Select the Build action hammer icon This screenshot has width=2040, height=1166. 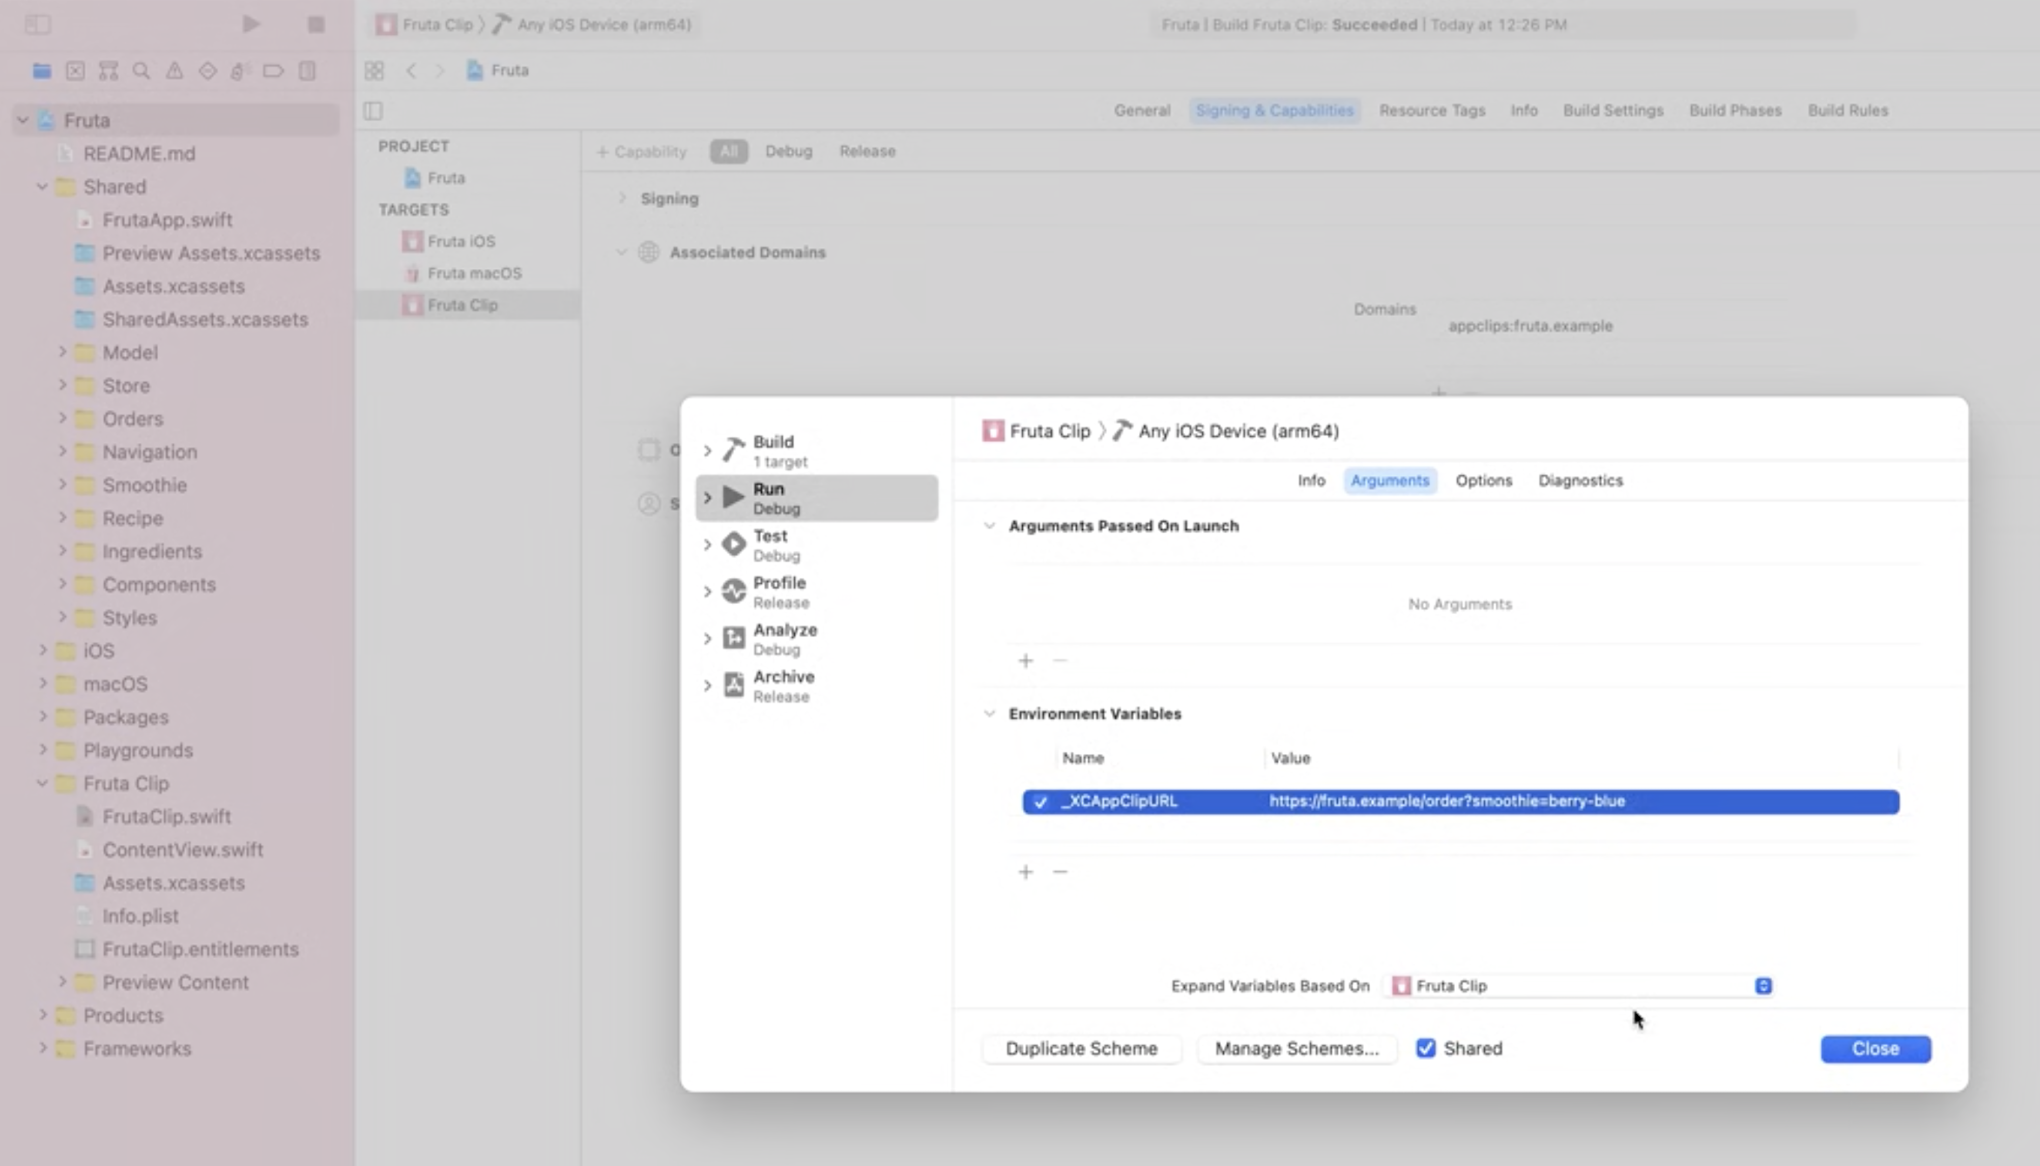pyautogui.click(x=734, y=451)
